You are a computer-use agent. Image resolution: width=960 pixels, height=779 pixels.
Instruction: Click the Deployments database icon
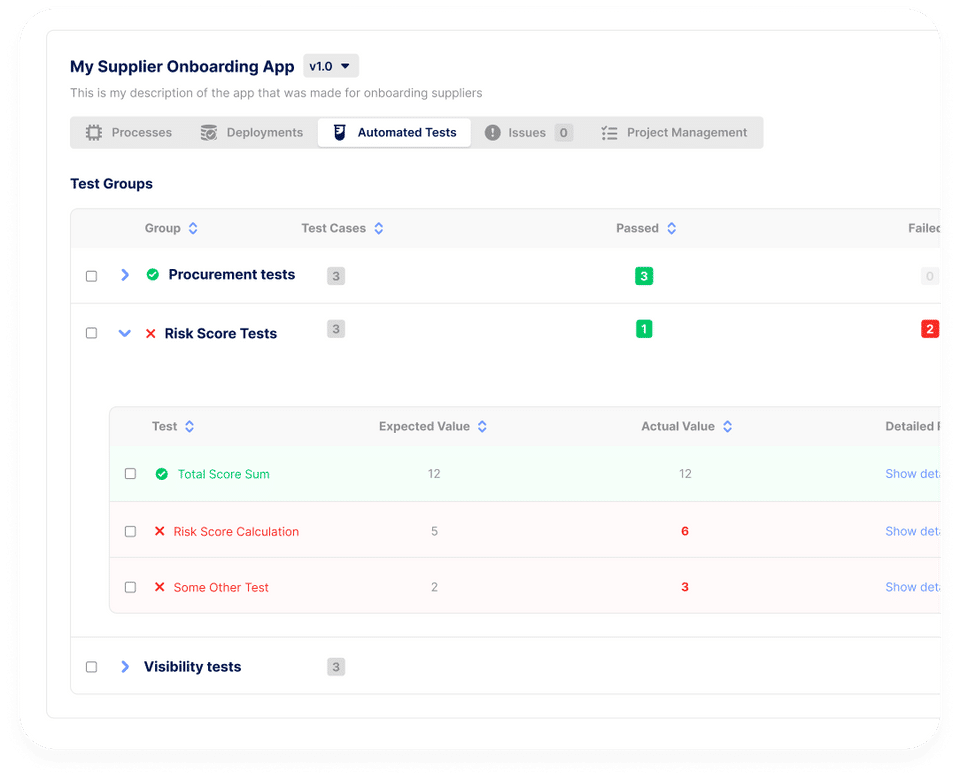pyautogui.click(x=209, y=133)
